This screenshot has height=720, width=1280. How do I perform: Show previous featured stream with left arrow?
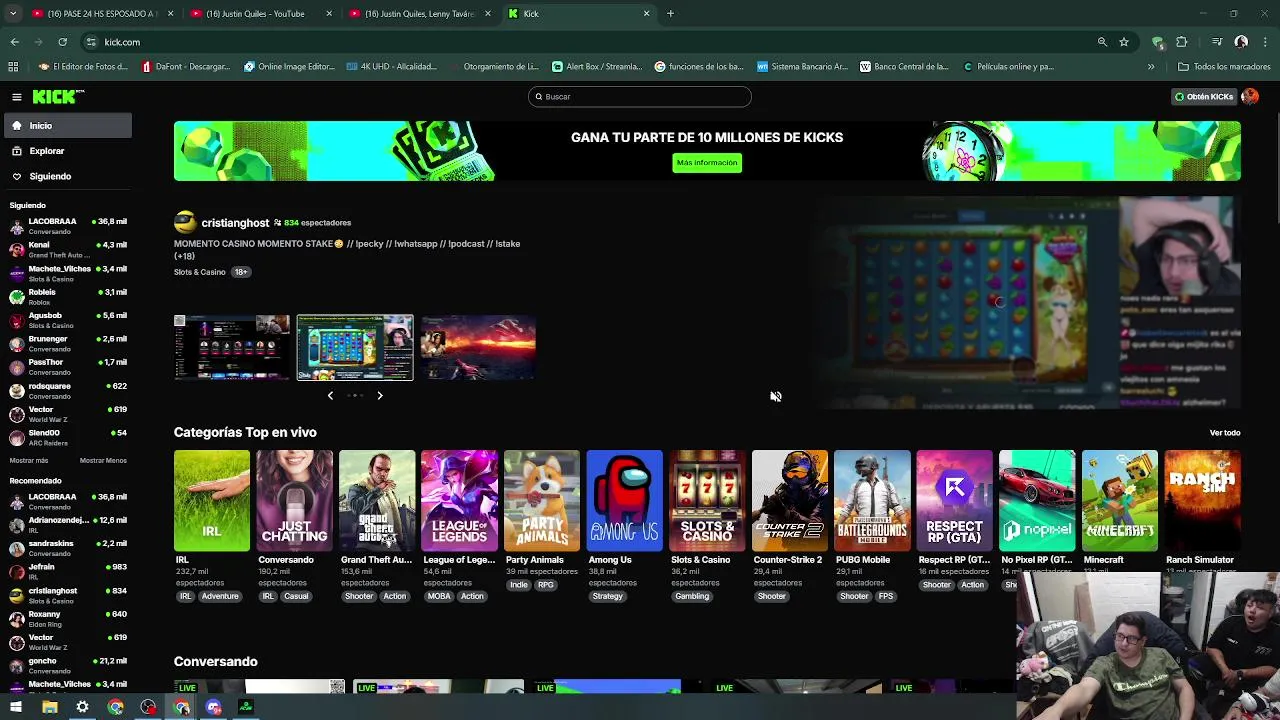pyautogui.click(x=330, y=396)
